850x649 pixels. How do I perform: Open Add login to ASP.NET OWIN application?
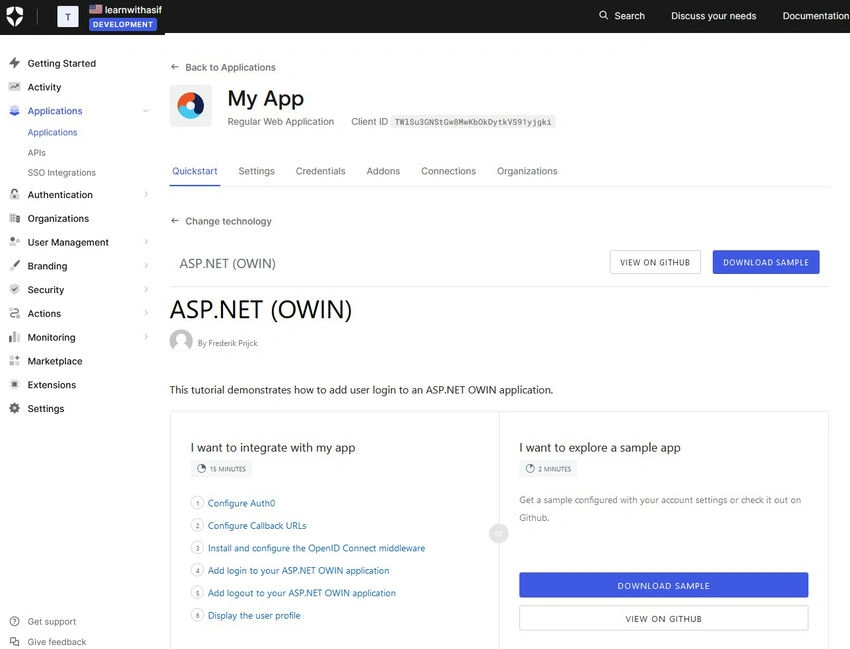[299, 570]
